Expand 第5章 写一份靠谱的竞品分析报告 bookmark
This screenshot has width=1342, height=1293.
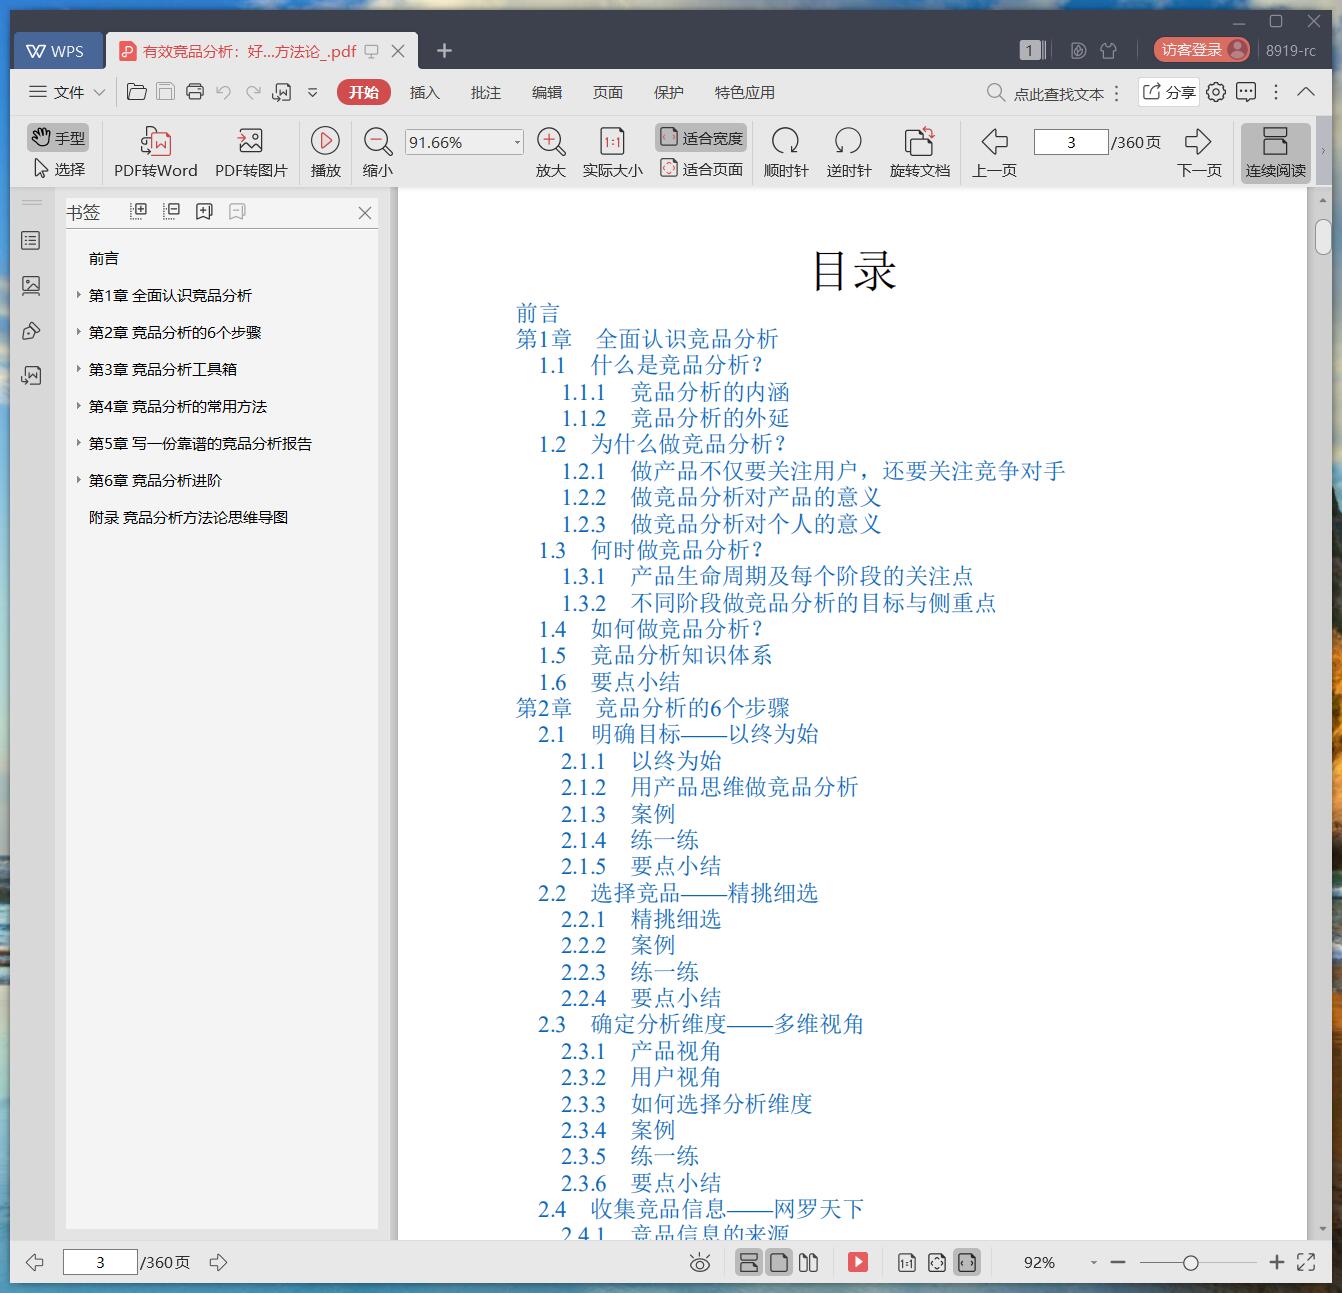(x=79, y=443)
